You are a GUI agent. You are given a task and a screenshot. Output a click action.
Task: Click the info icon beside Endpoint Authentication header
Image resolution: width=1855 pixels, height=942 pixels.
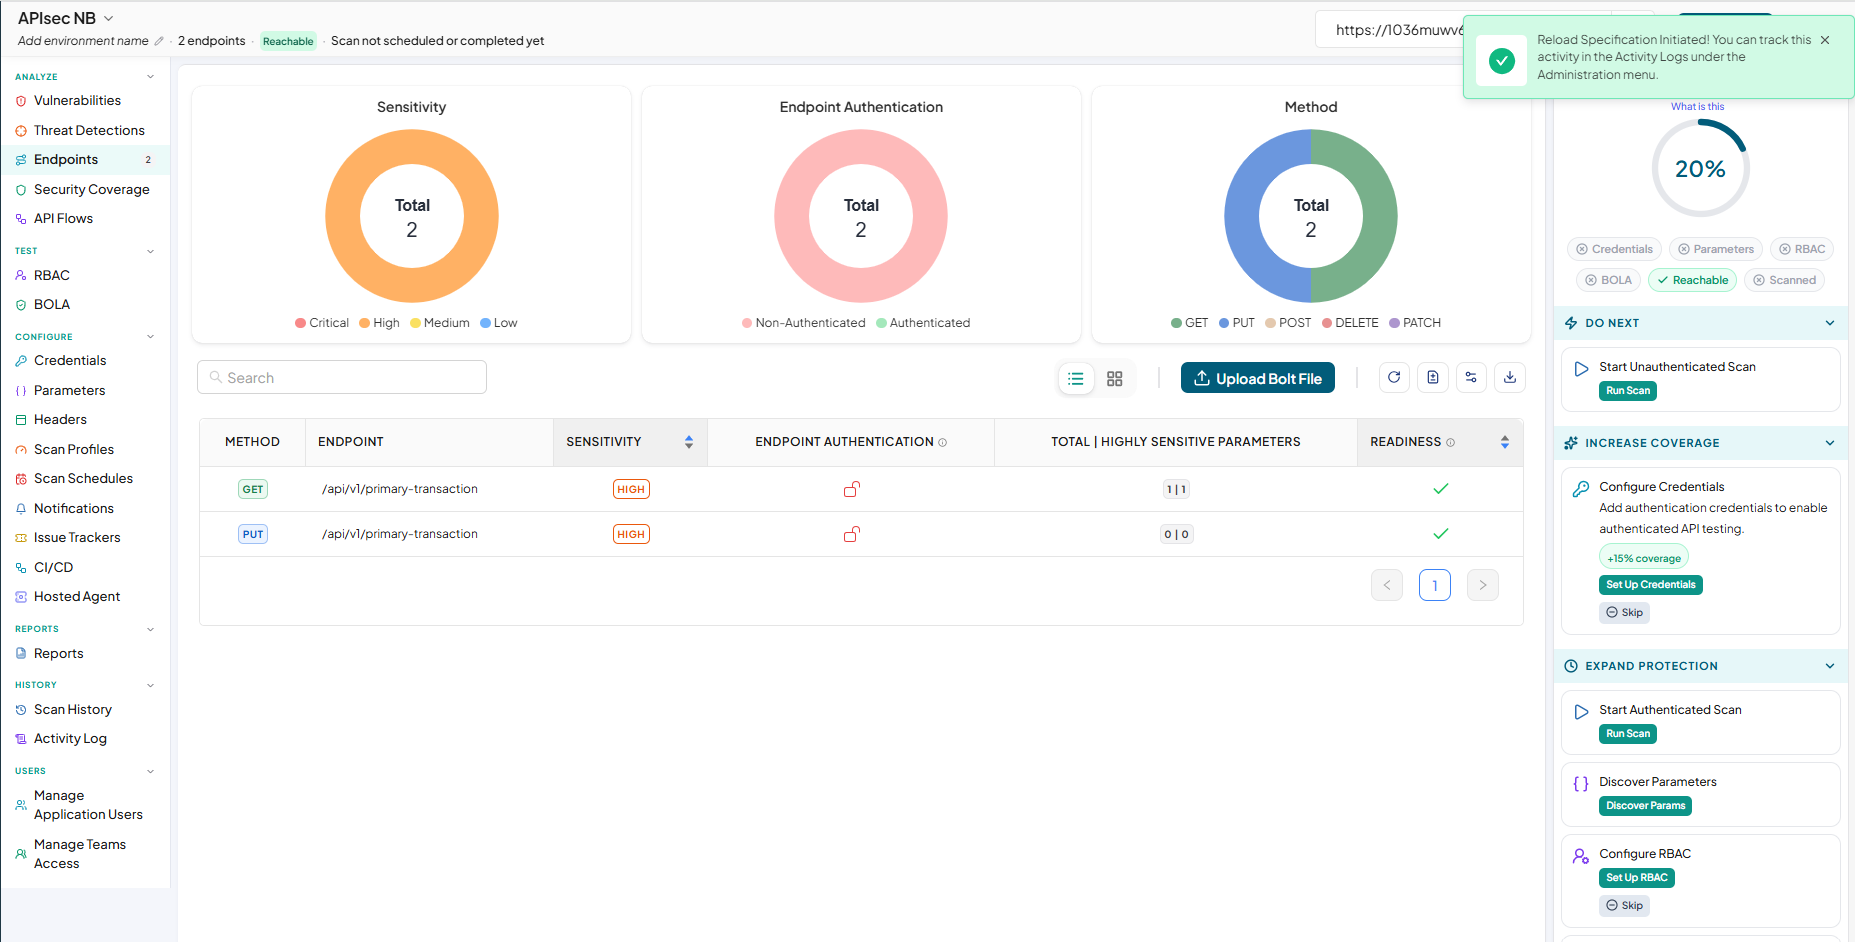943,442
